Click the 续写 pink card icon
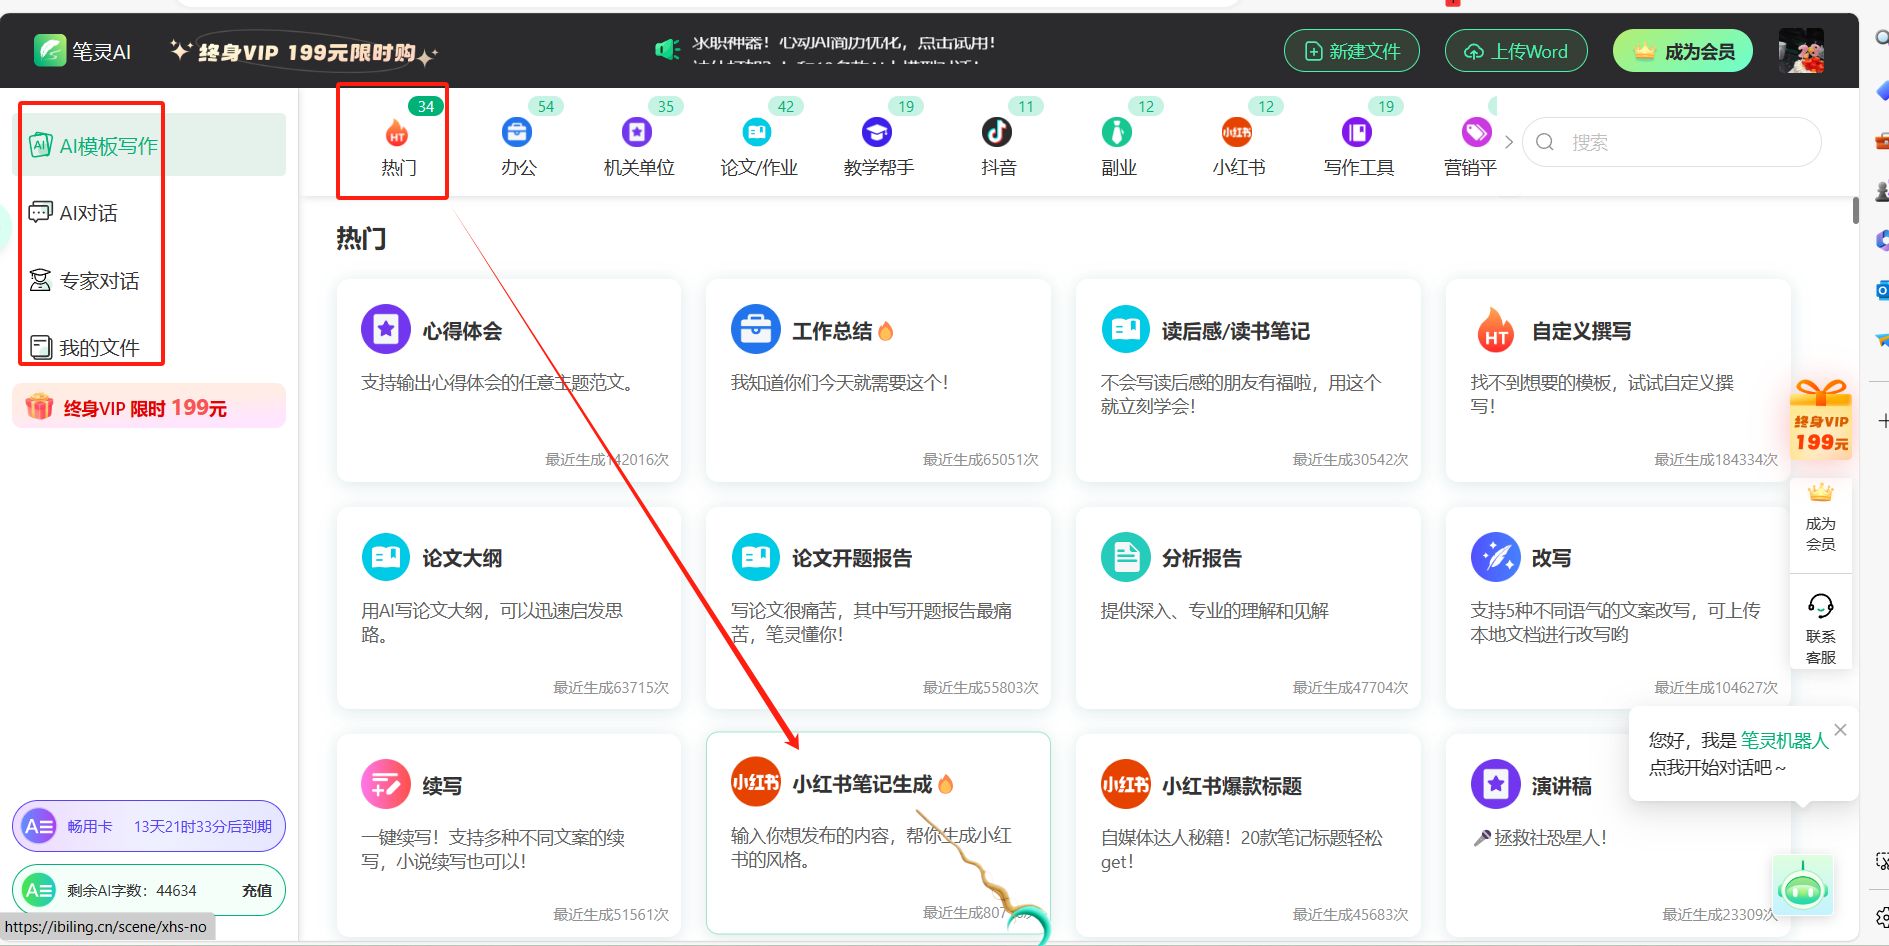This screenshot has width=1889, height=946. click(x=386, y=784)
